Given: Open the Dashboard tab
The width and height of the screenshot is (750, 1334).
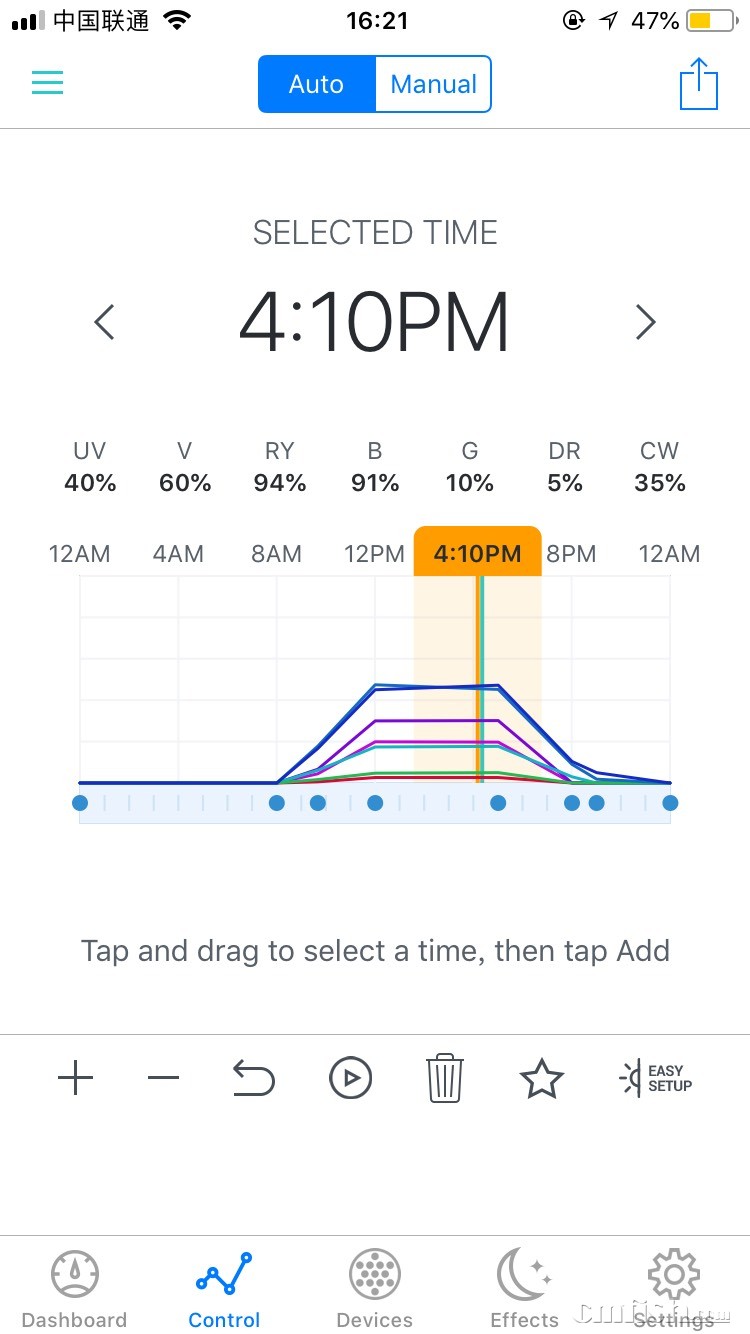Looking at the screenshot, I should (75, 1289).
